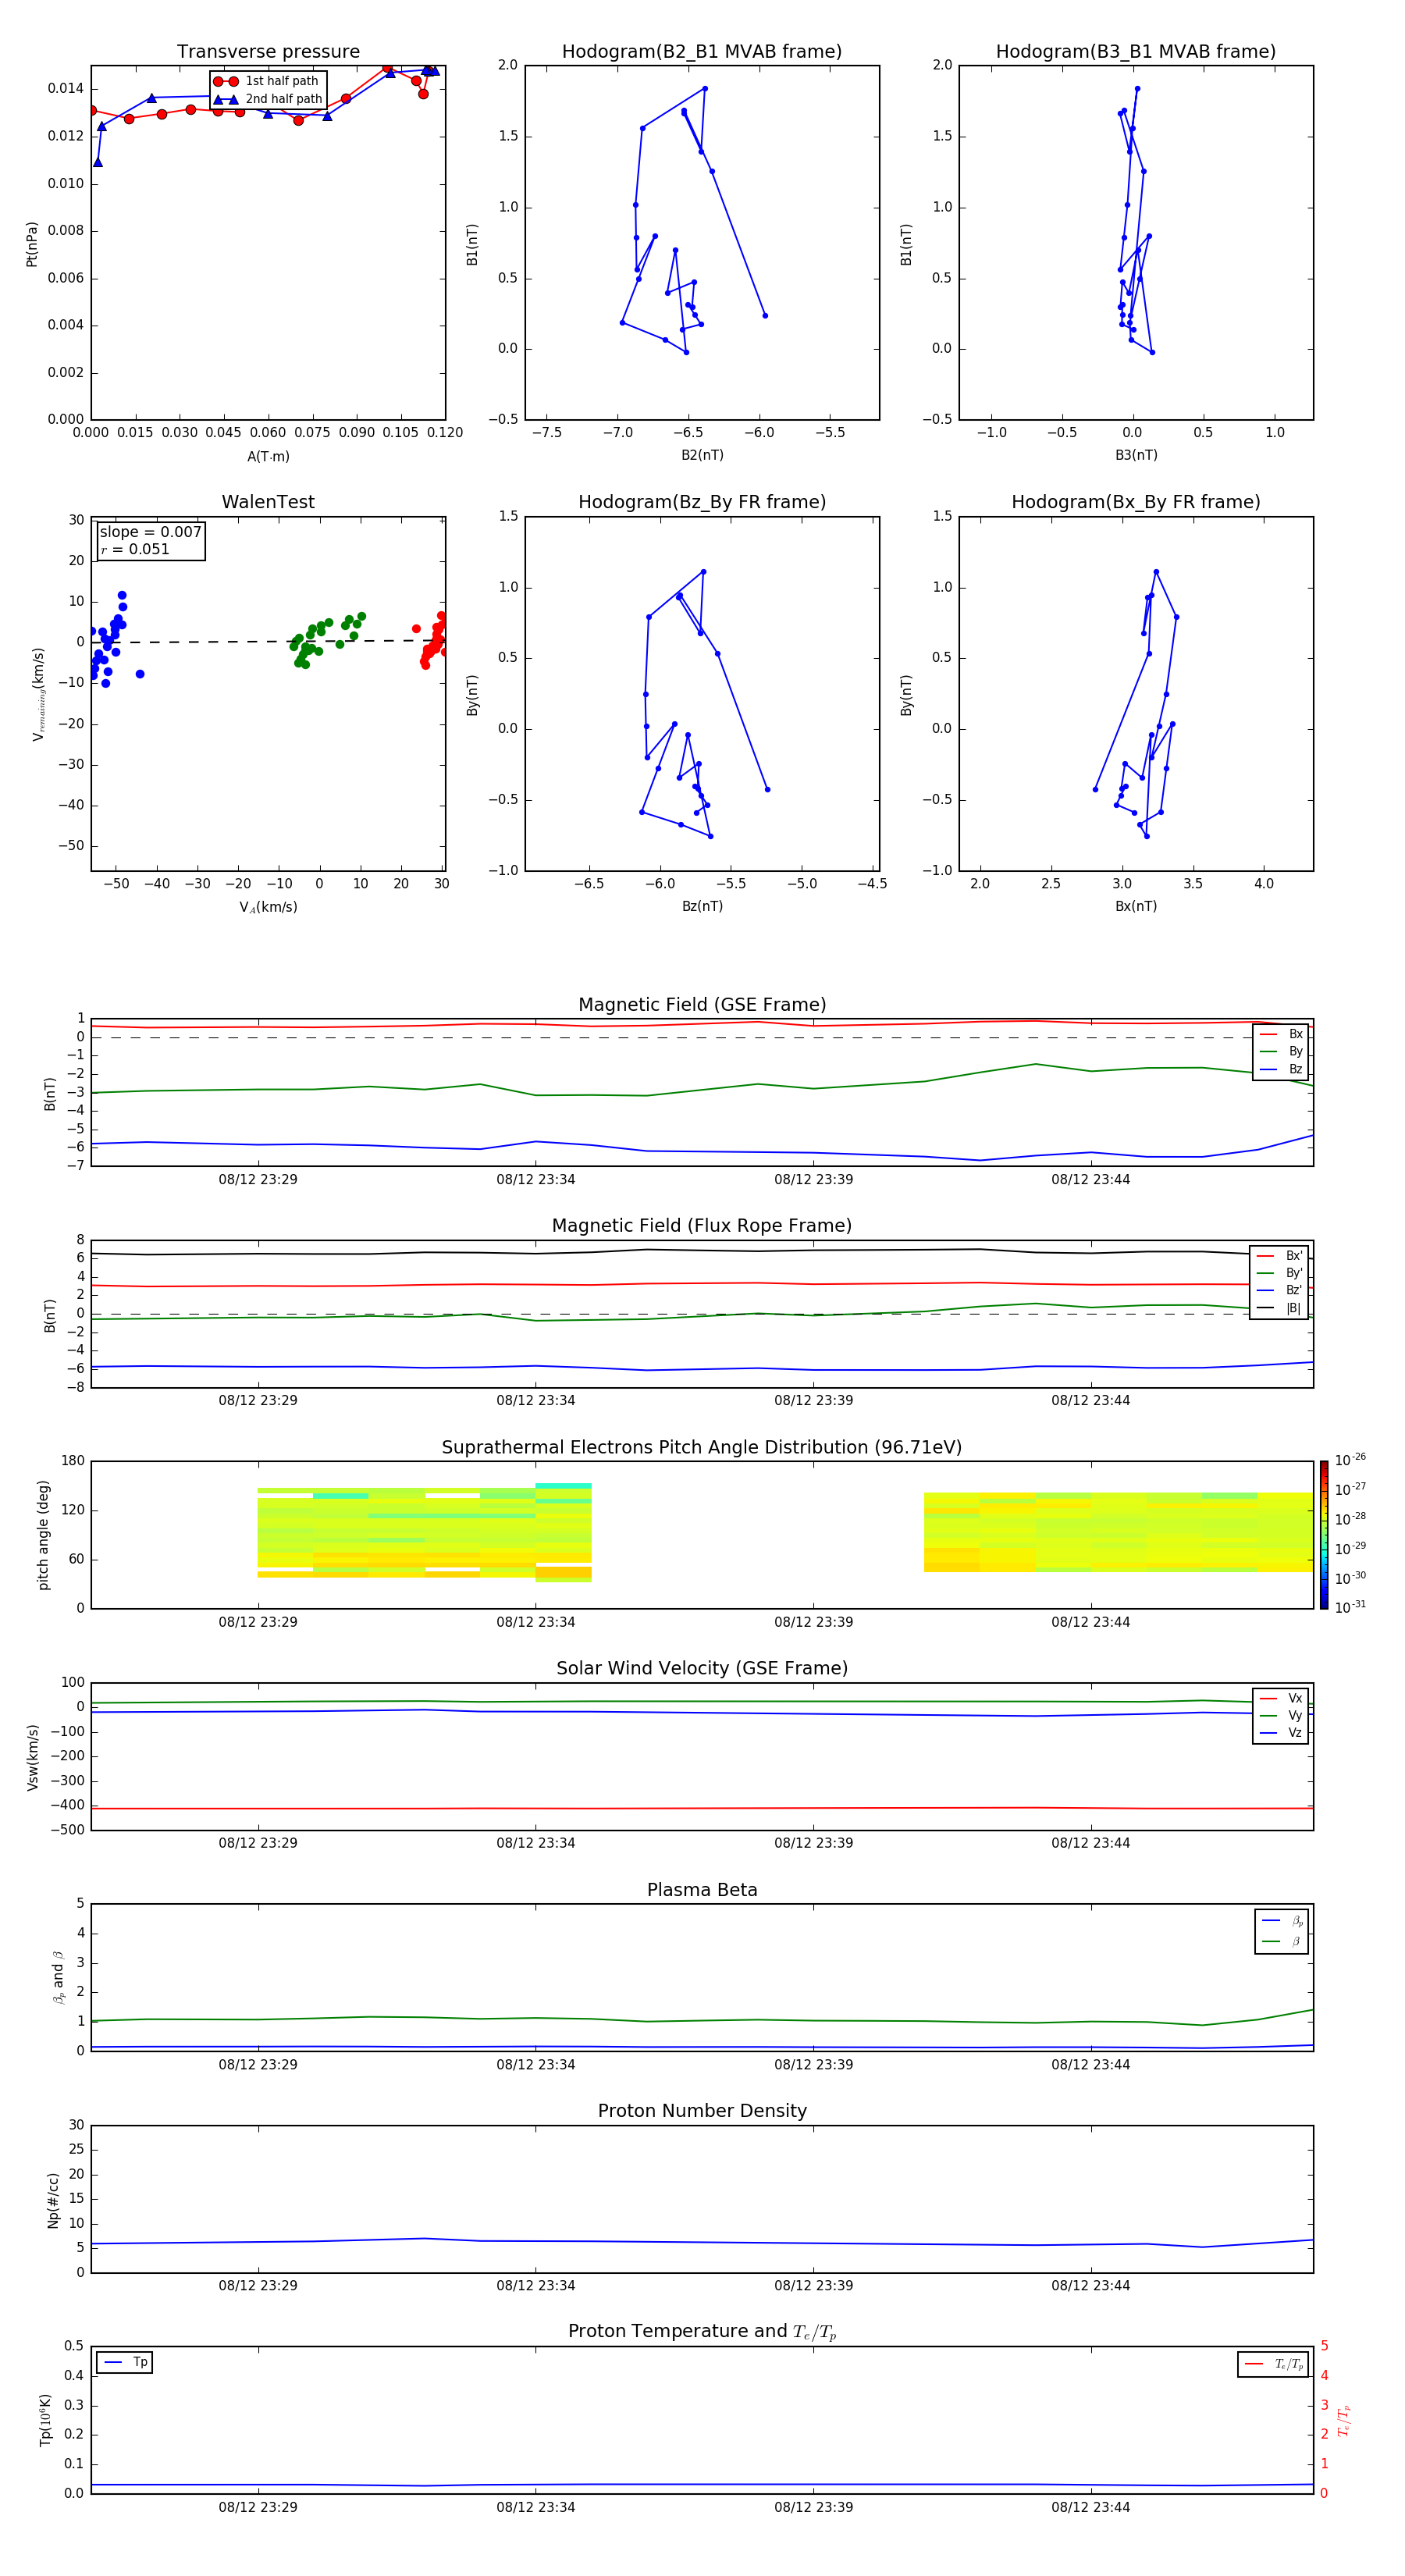Click the "V_A(km/s)" x-axis label of WalenTest
Screen dimensions: 1405x2576
[x=268, y=907]
